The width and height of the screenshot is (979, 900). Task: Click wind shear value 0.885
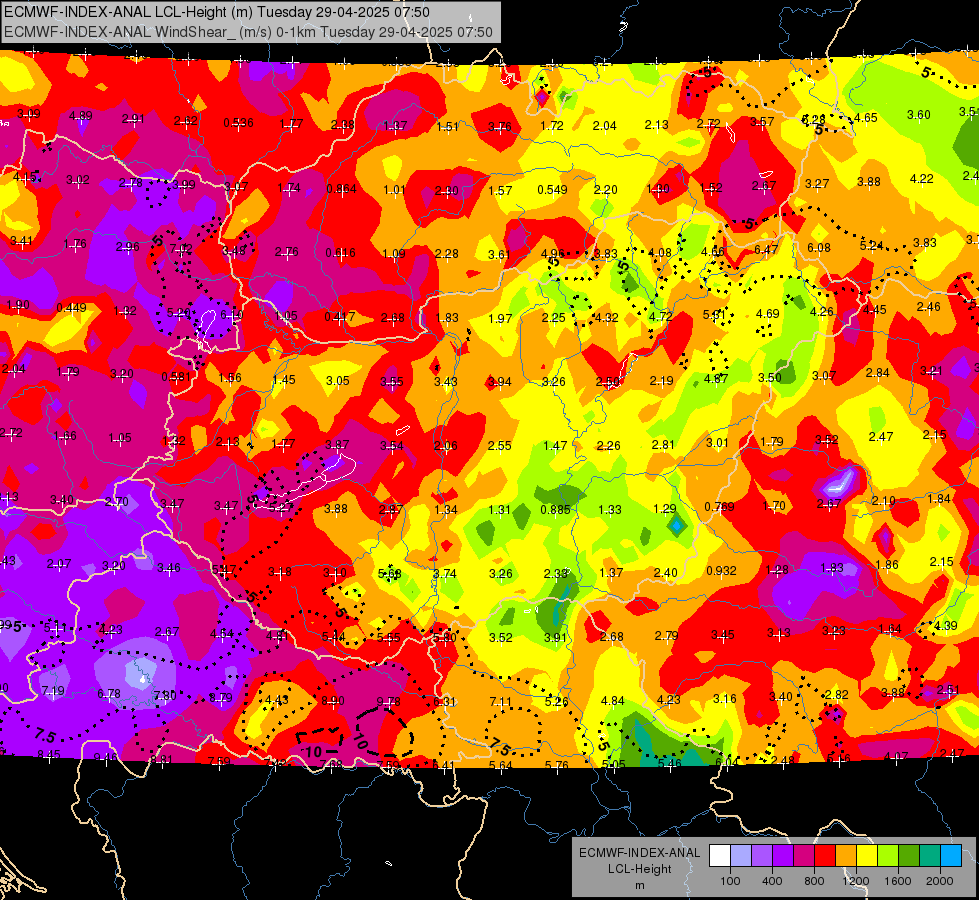(556, 509)
